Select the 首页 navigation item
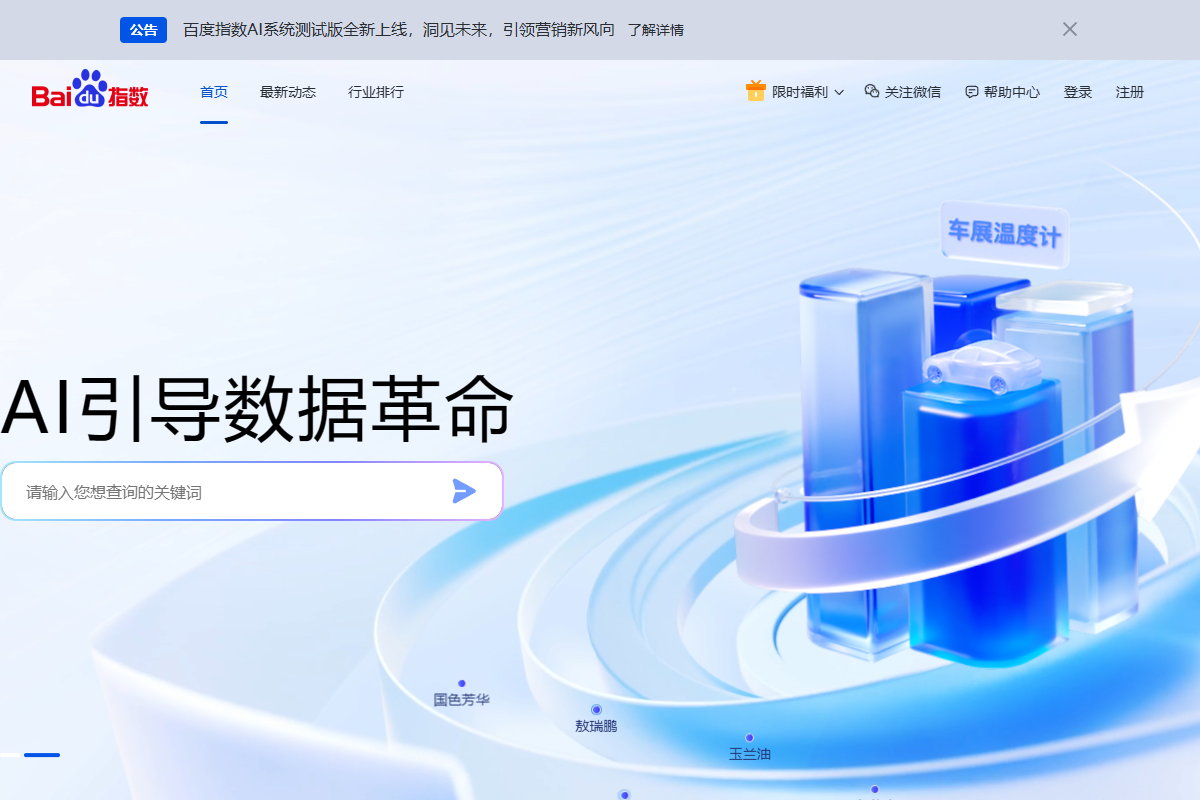The height and width of the screenshot is (800, 1200). pos(213,91)
